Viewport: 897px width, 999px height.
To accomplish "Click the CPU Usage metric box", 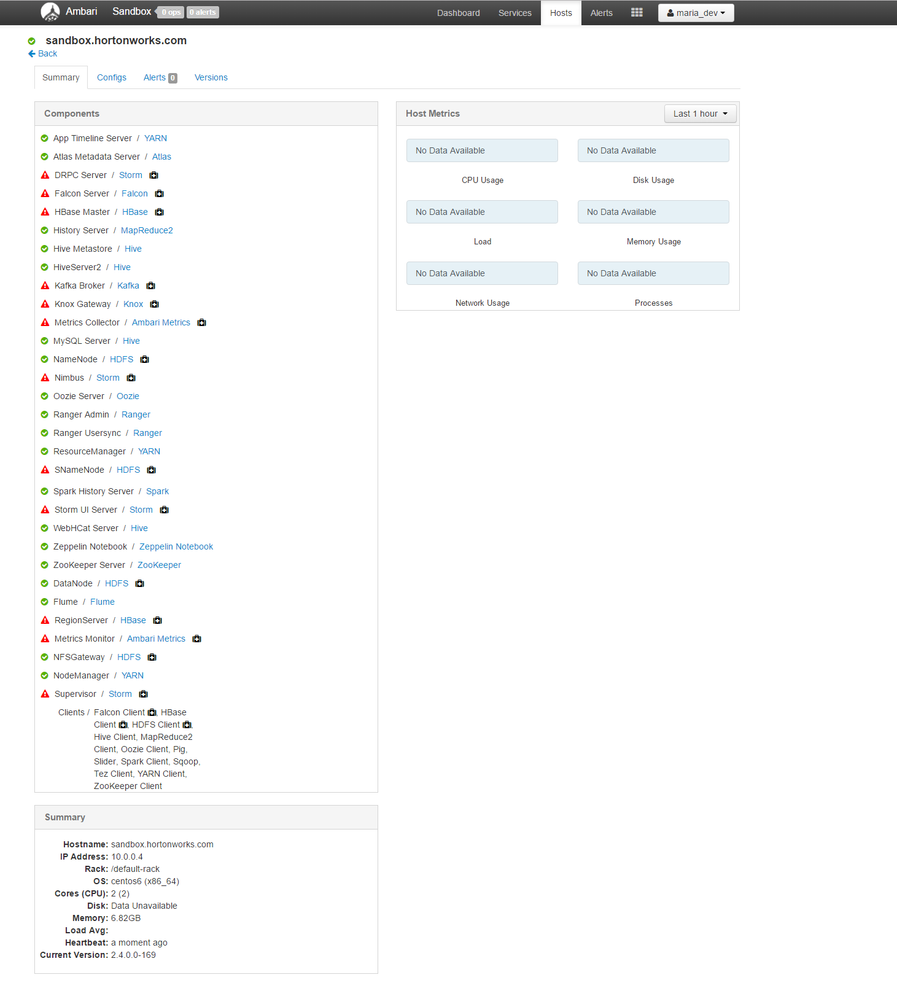I will tap(482, 151).
